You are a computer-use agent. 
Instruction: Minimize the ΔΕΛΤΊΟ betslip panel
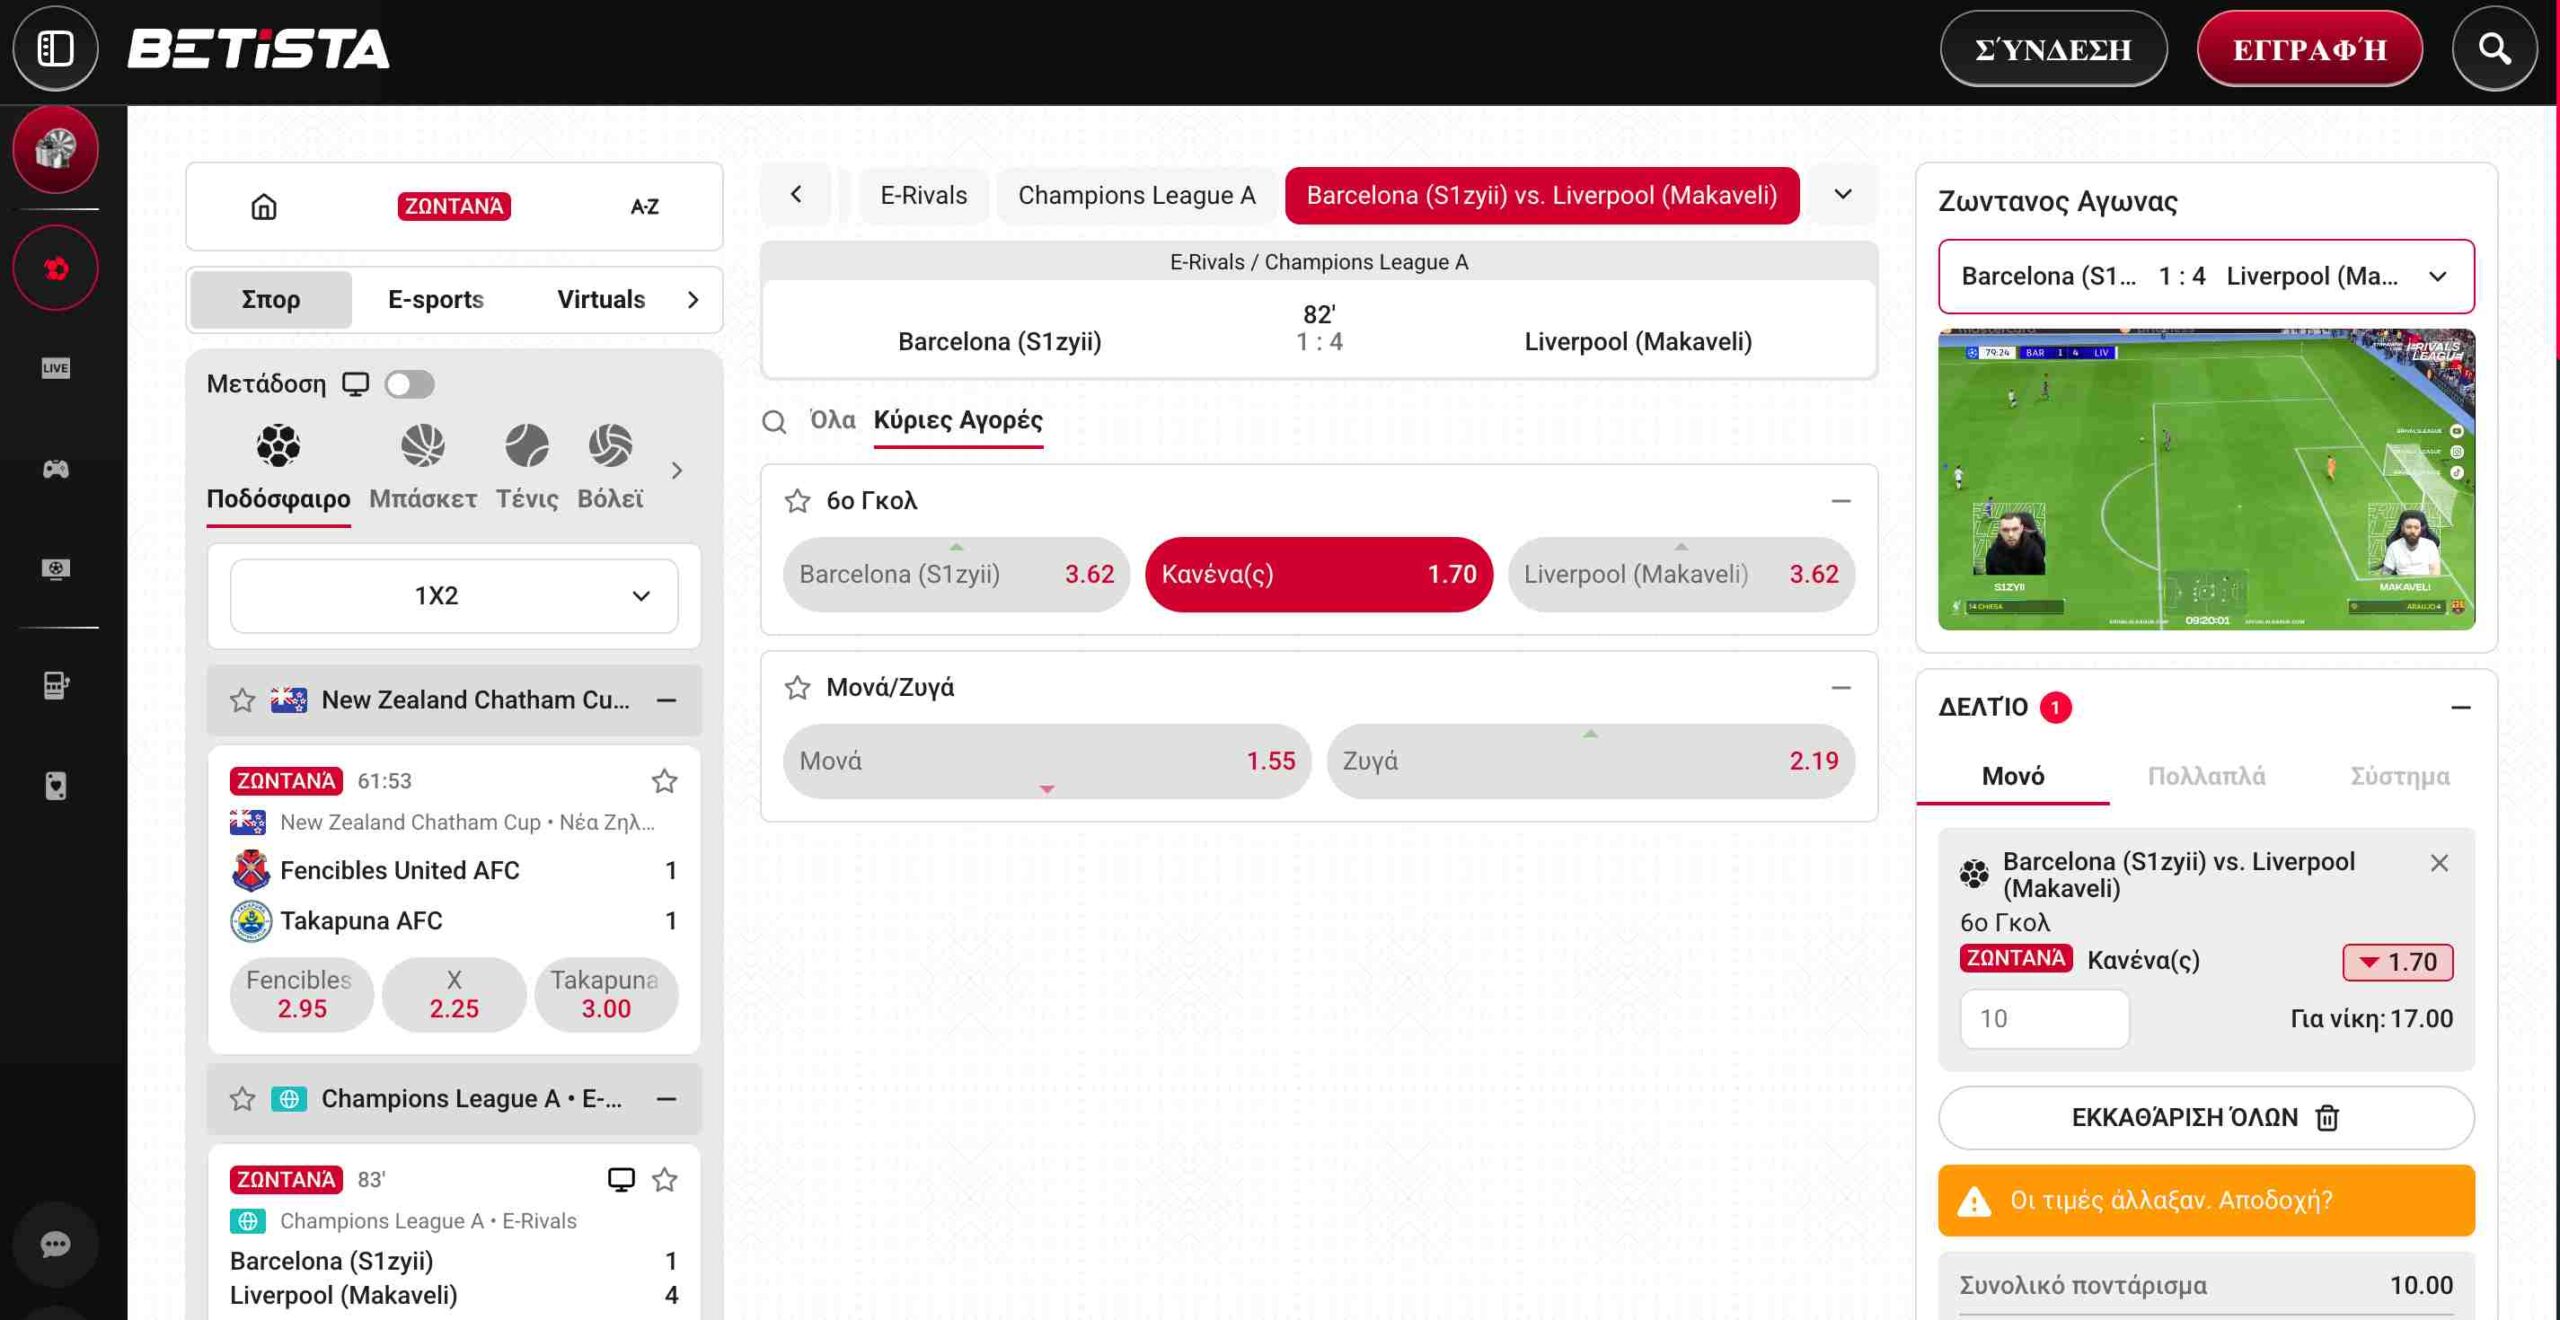click(2460, 707)
